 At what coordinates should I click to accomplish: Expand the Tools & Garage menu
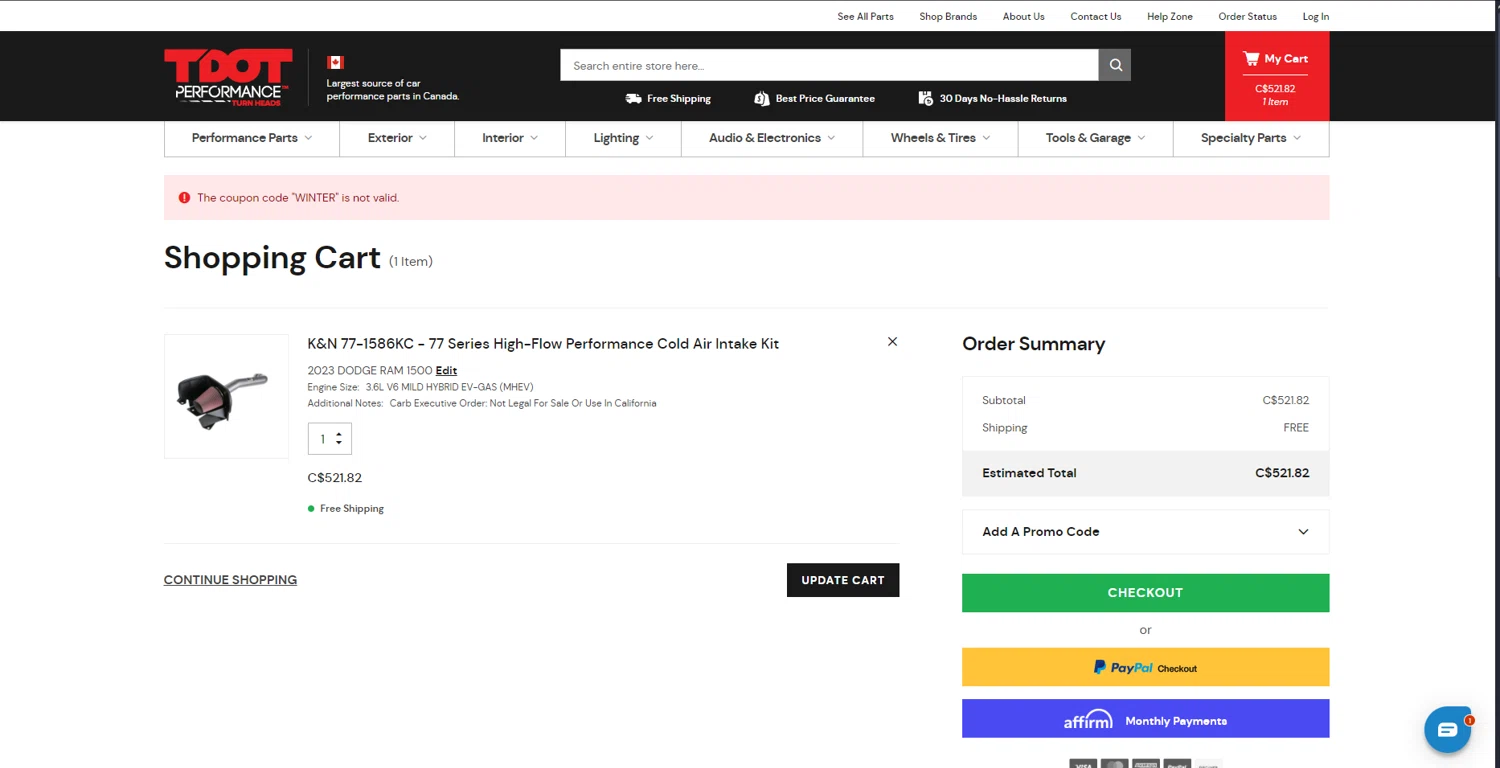point(1095,138)
